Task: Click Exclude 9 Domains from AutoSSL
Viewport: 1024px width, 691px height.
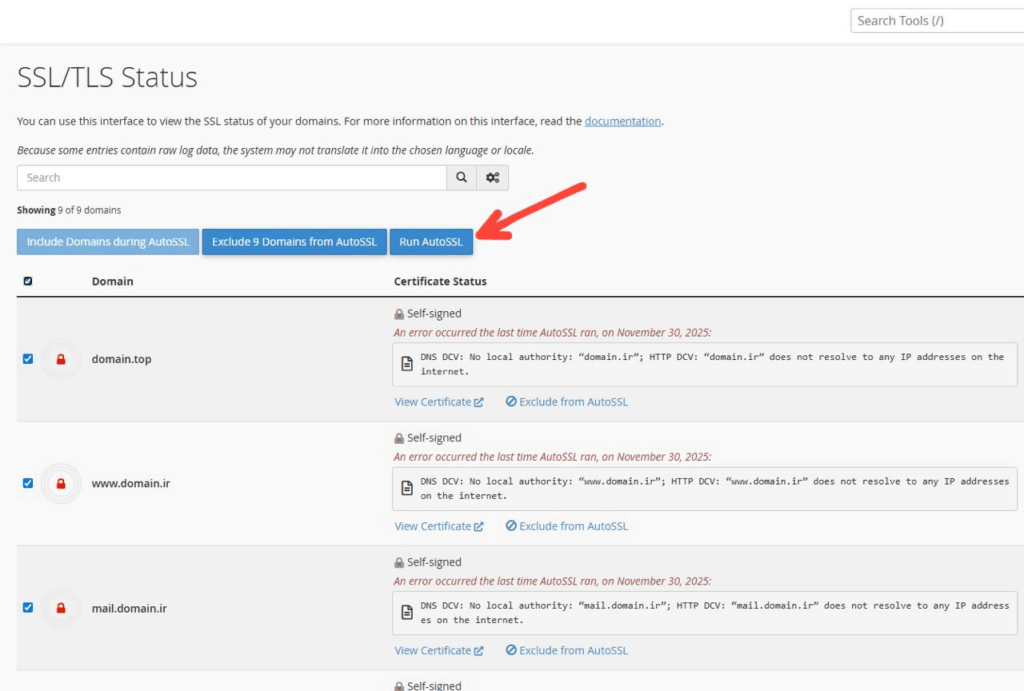Action: click(294, 242)
